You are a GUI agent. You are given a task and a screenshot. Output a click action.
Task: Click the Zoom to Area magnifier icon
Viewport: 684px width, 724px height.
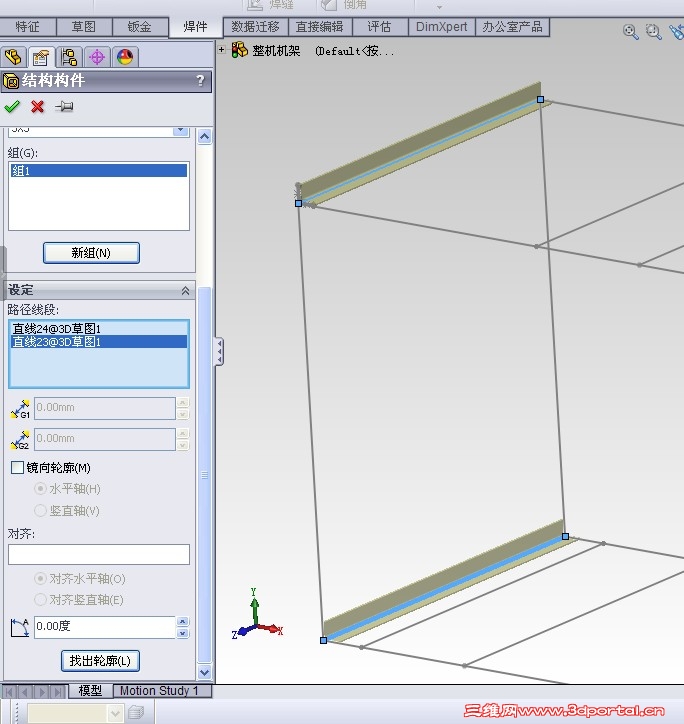click(654, 32)
